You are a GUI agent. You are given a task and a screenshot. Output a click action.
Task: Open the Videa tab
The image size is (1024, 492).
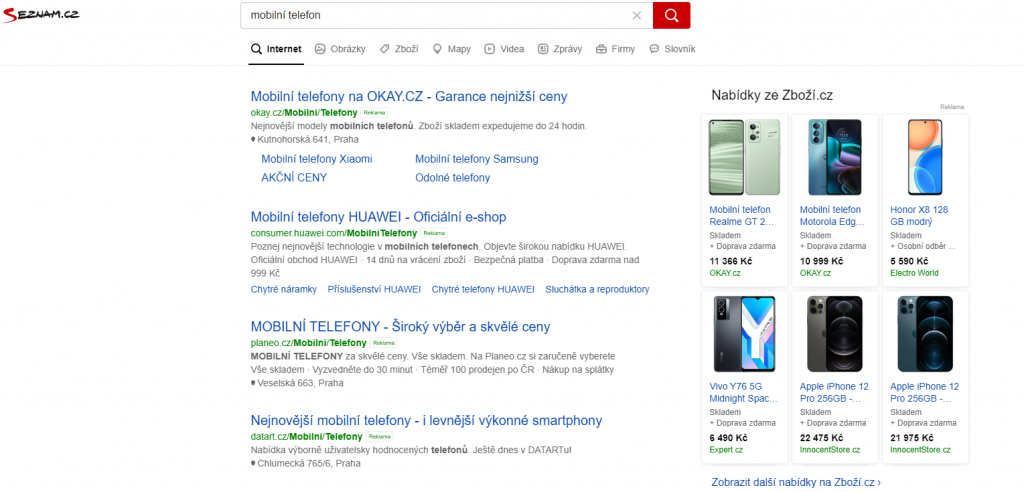(x=504, y=49)
